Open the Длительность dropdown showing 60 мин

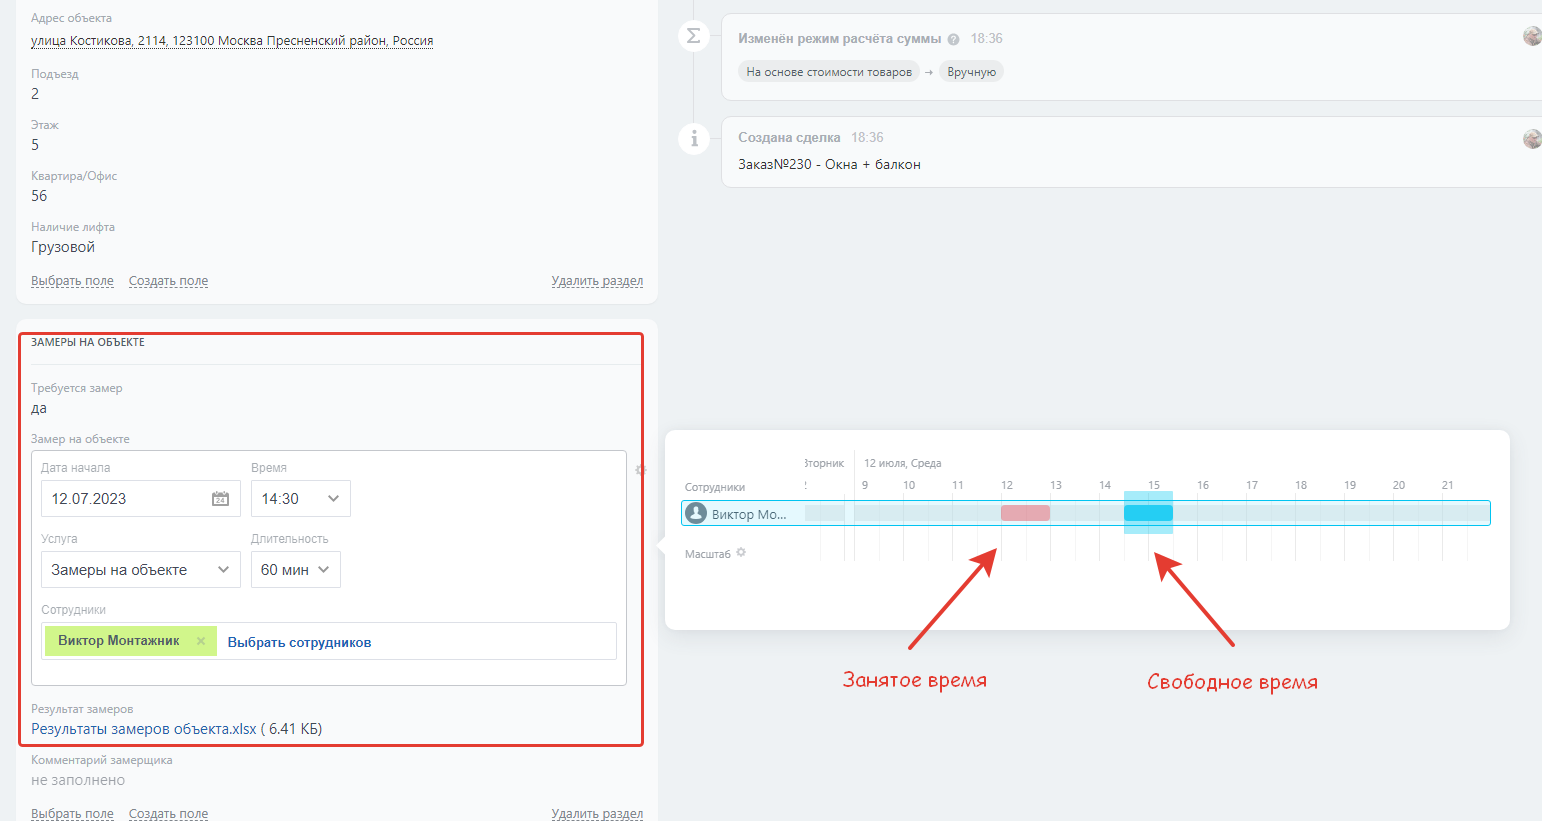296,570
